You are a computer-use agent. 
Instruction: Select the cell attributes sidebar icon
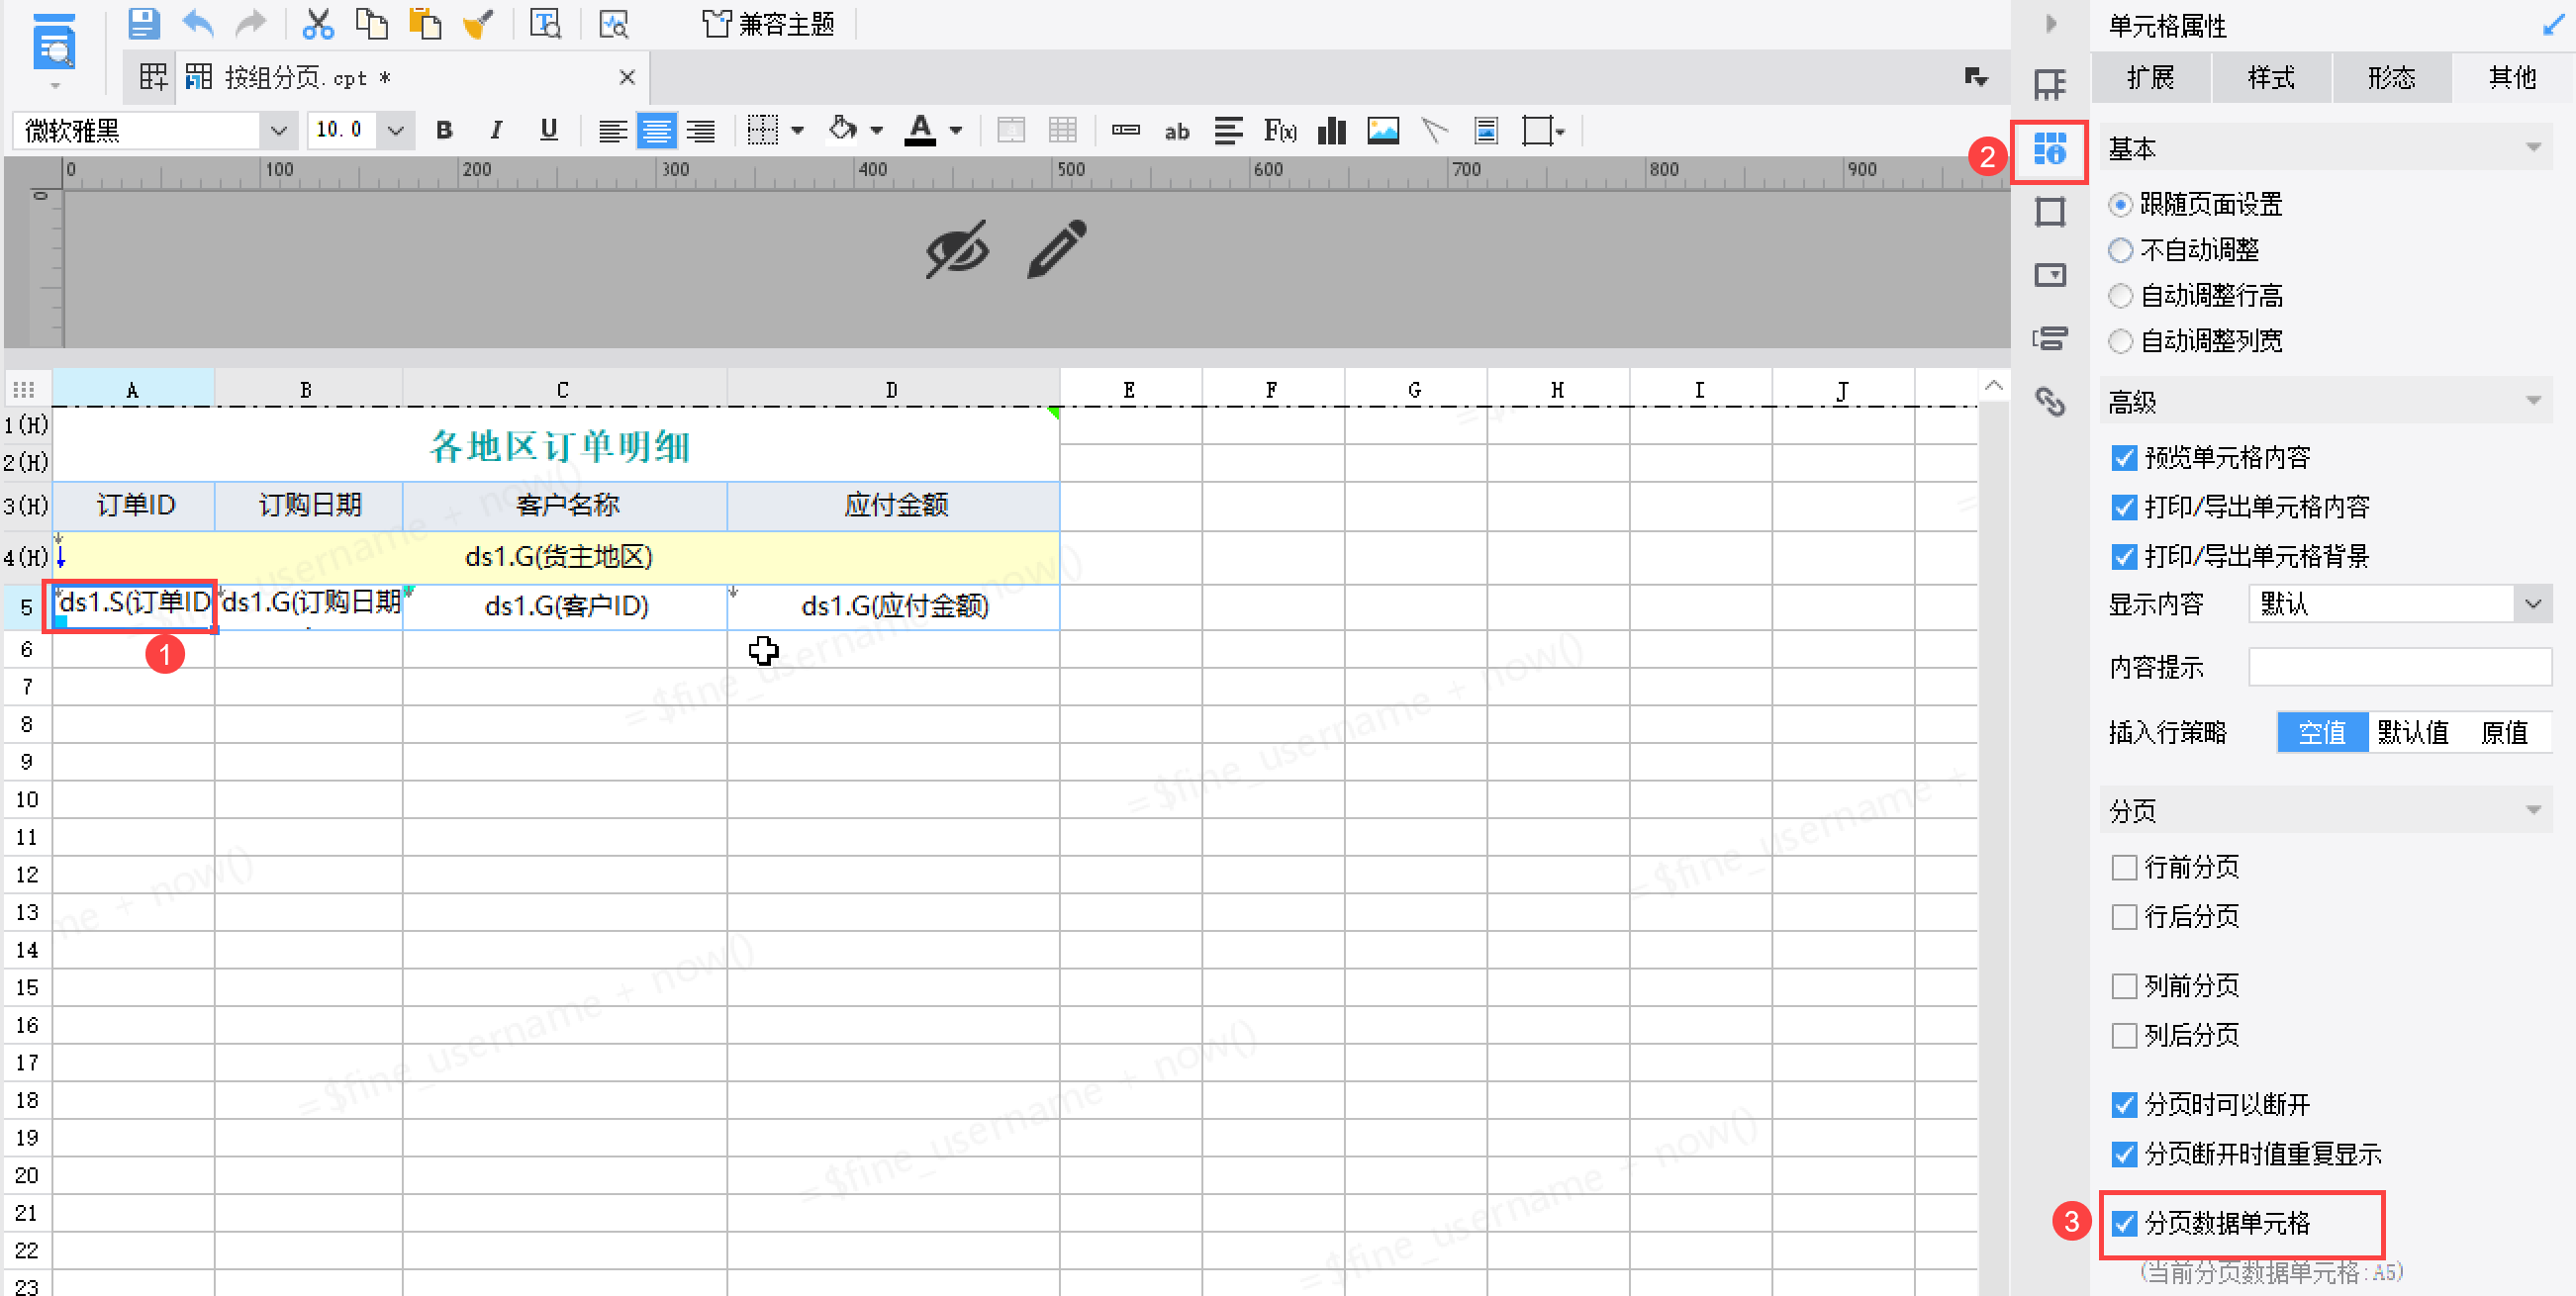pyautogui.click(x=2050, y=151)
